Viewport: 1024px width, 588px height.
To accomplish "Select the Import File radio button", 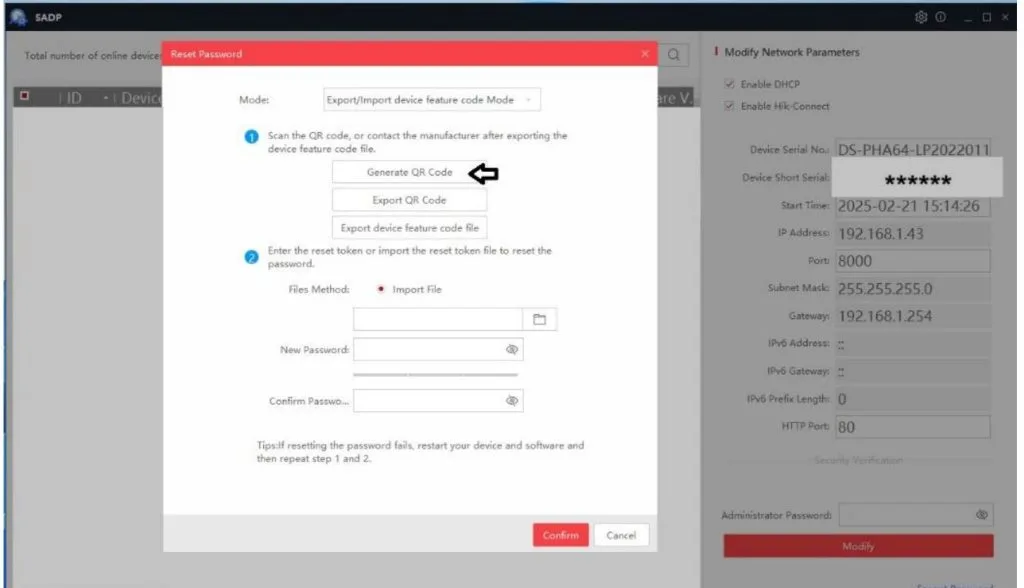I will (381, 289).
